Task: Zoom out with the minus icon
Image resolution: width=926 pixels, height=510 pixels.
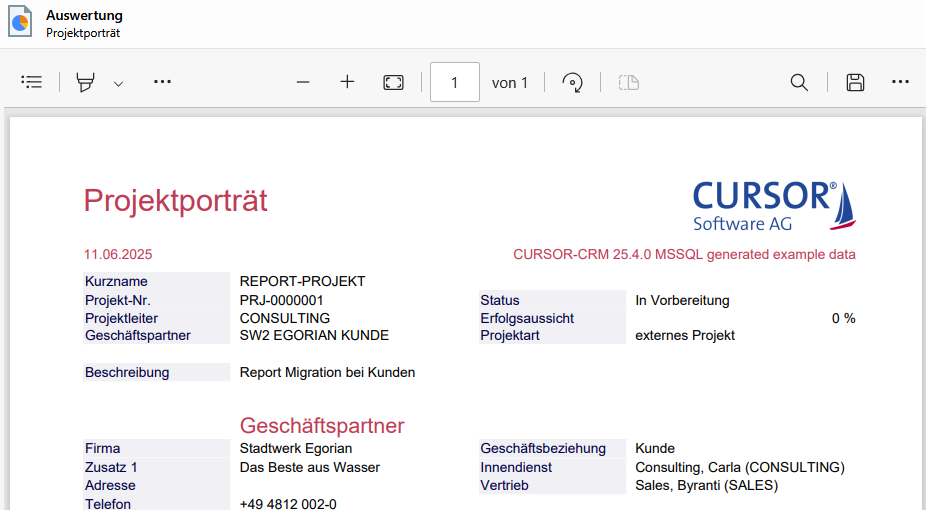Action: [303, 82]
